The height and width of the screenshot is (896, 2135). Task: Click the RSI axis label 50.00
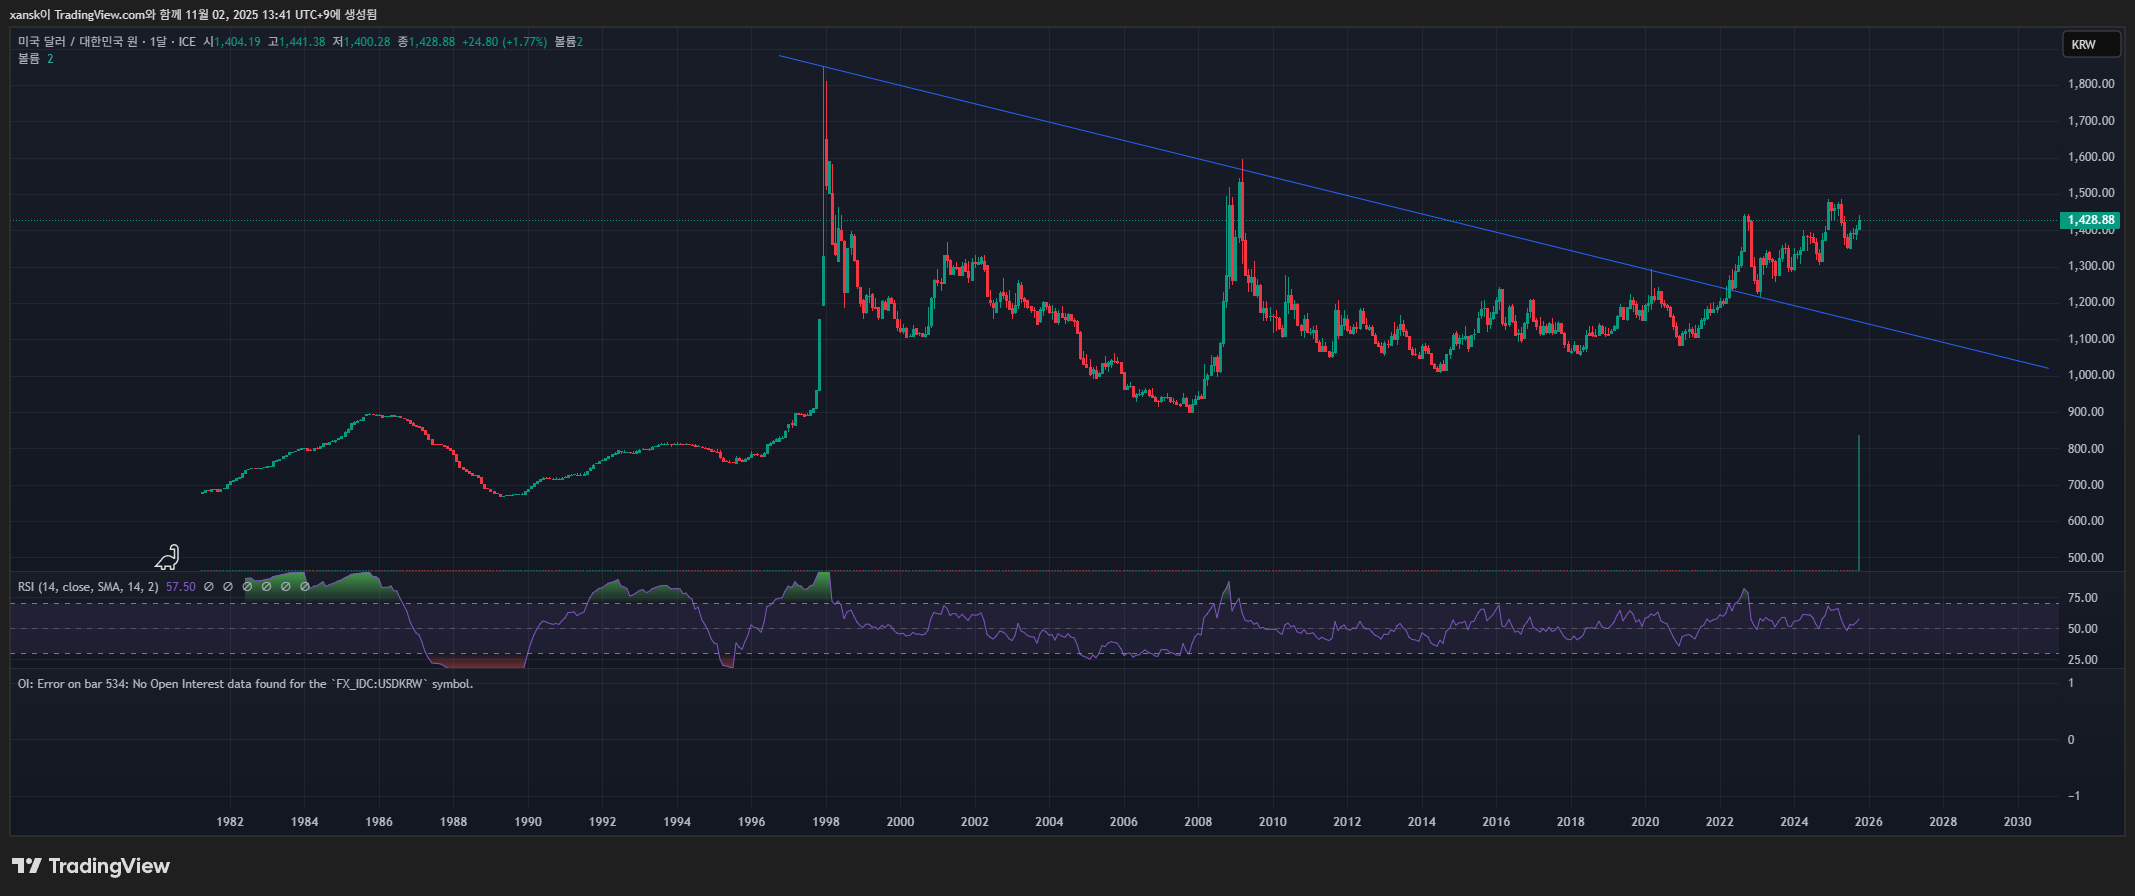[2083, 629]
